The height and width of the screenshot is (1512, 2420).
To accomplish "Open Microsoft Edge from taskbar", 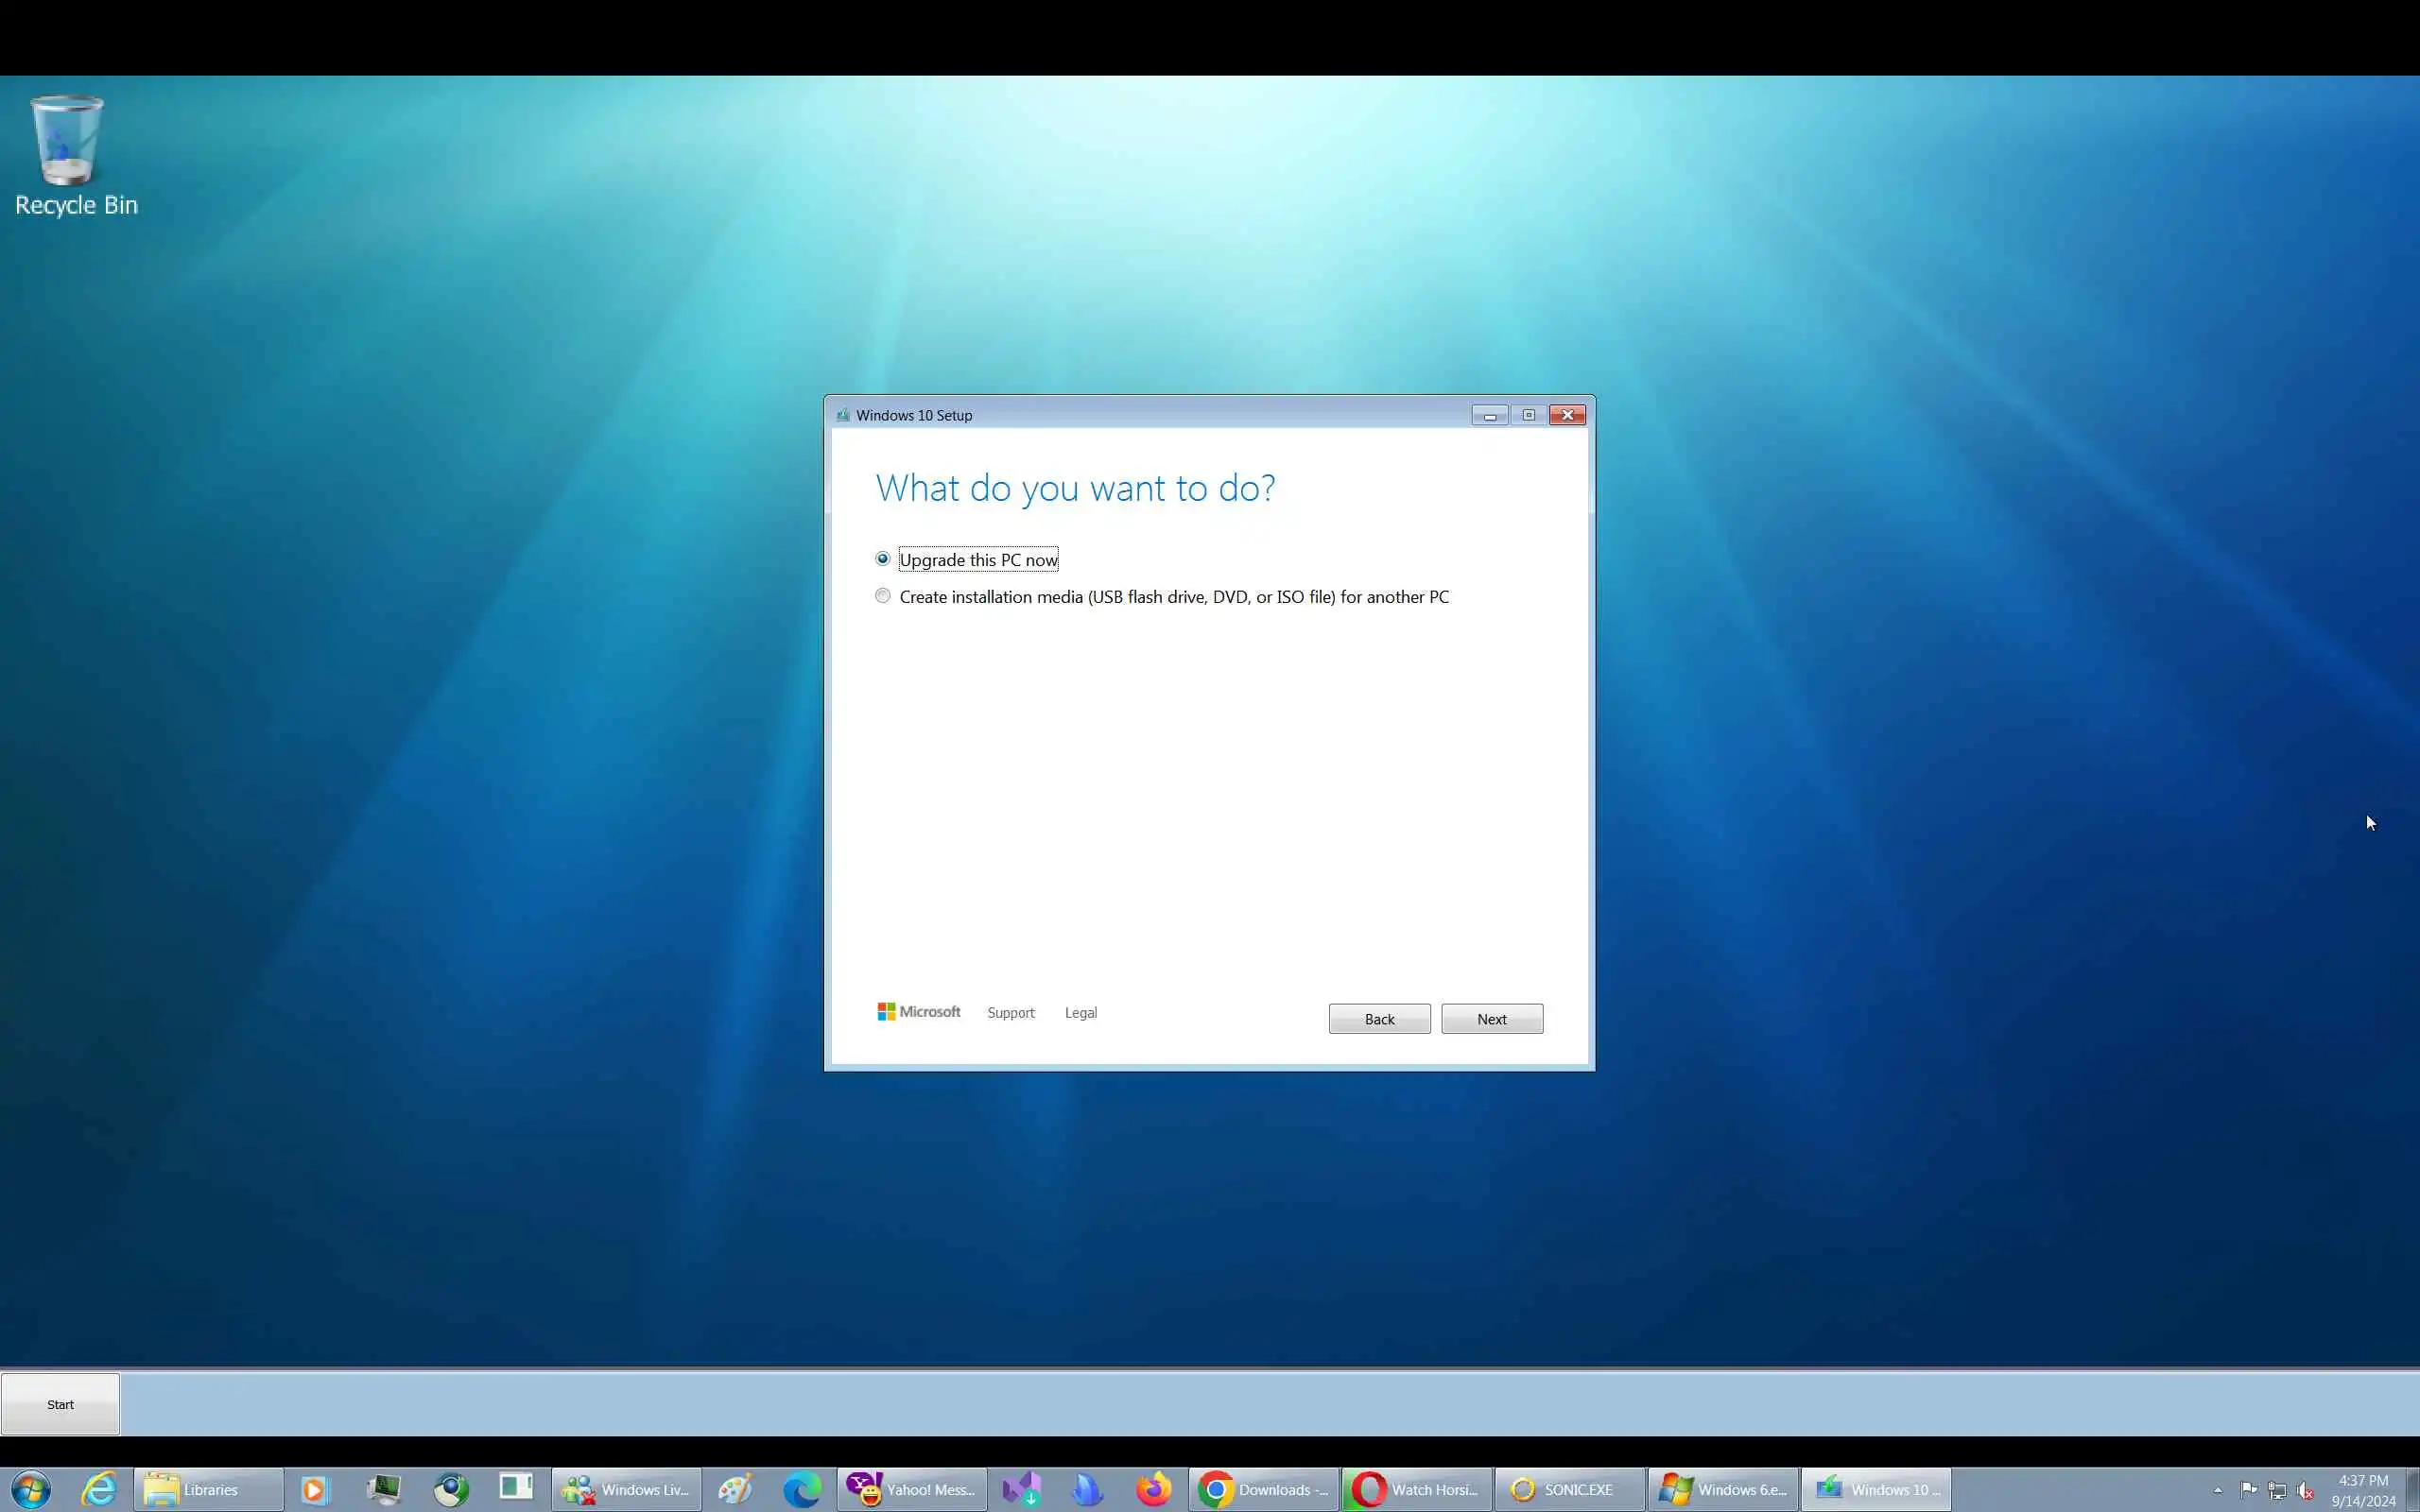I will tap(802, 1489).
